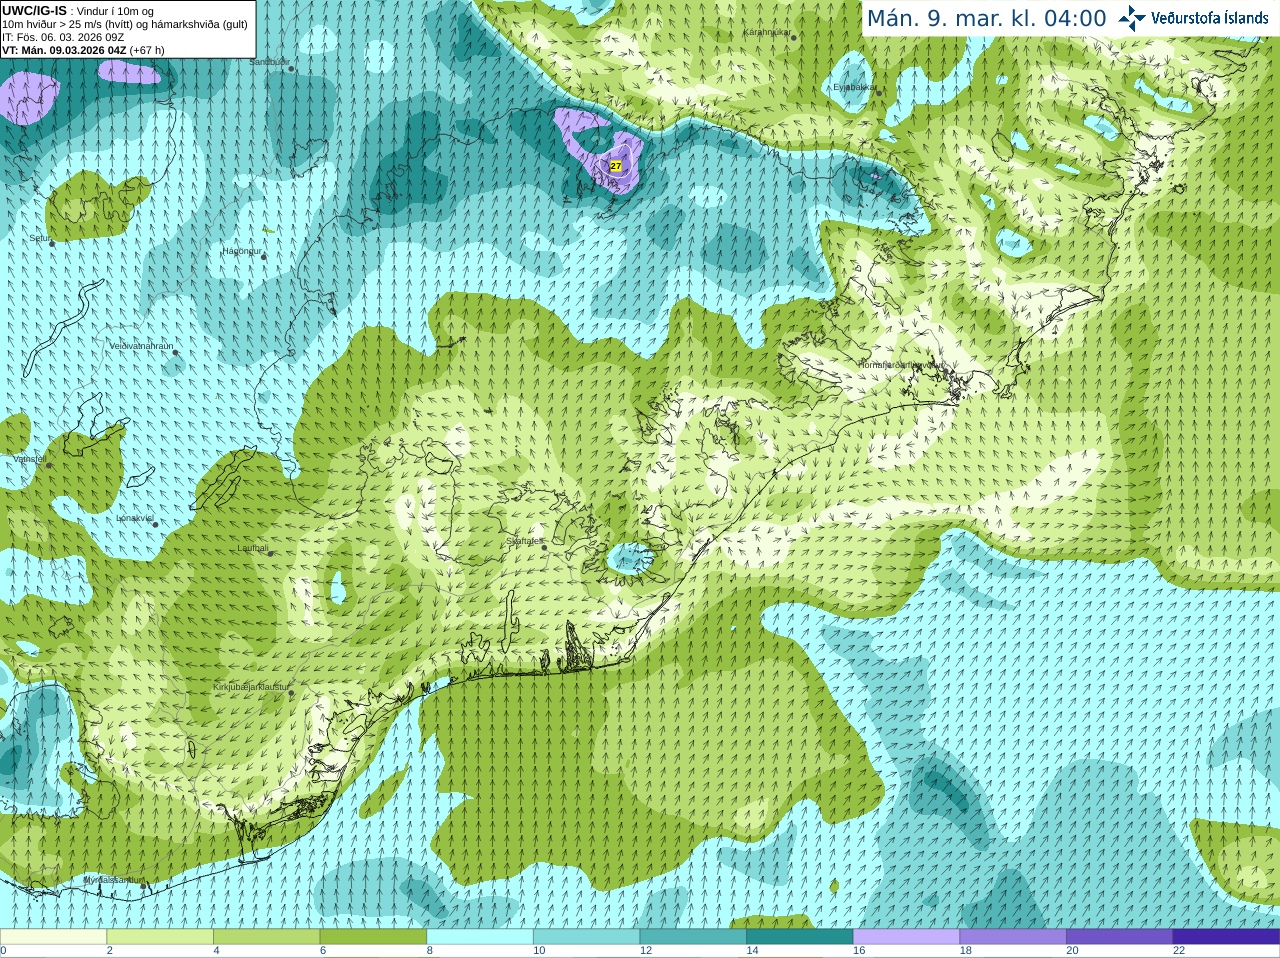Screen dimensions: 1280x958
Task: Select the 14–16 m/s dark teal swatch
Action: click(800, 937)
